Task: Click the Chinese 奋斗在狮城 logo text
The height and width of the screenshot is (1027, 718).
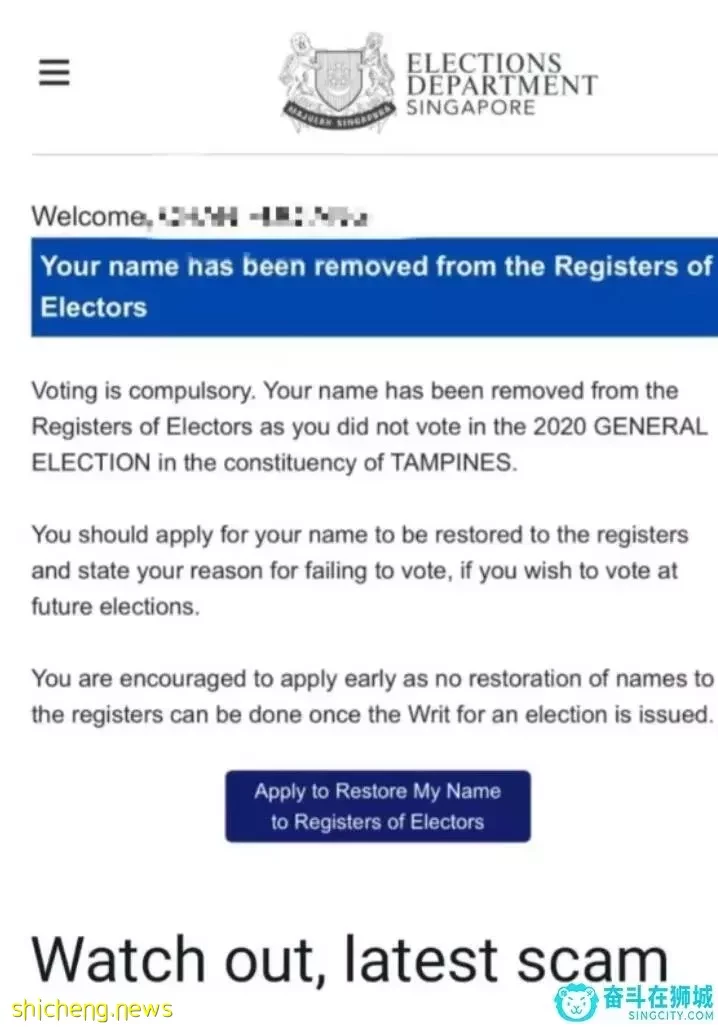Action: pos(657,997)
